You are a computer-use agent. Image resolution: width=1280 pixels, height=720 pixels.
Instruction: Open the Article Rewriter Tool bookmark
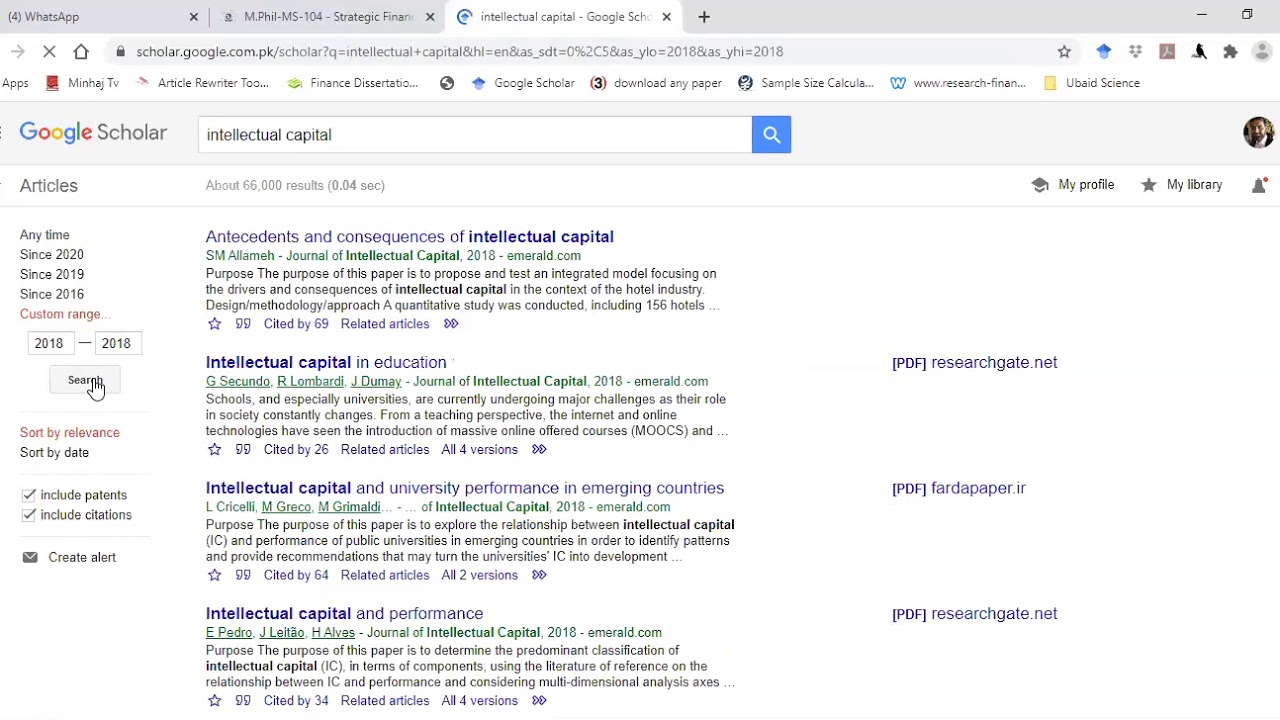pyautogui.click(x=201, y=83)
